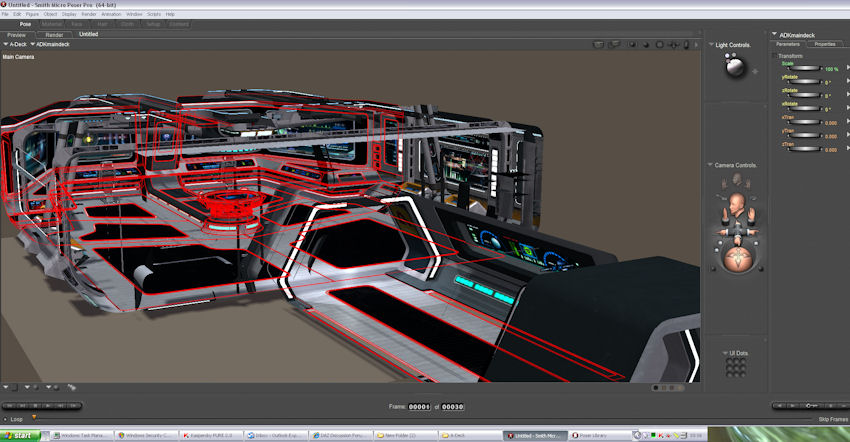
Task: Collapse the Light Controls panel arrow
Action: click(709, 45)
